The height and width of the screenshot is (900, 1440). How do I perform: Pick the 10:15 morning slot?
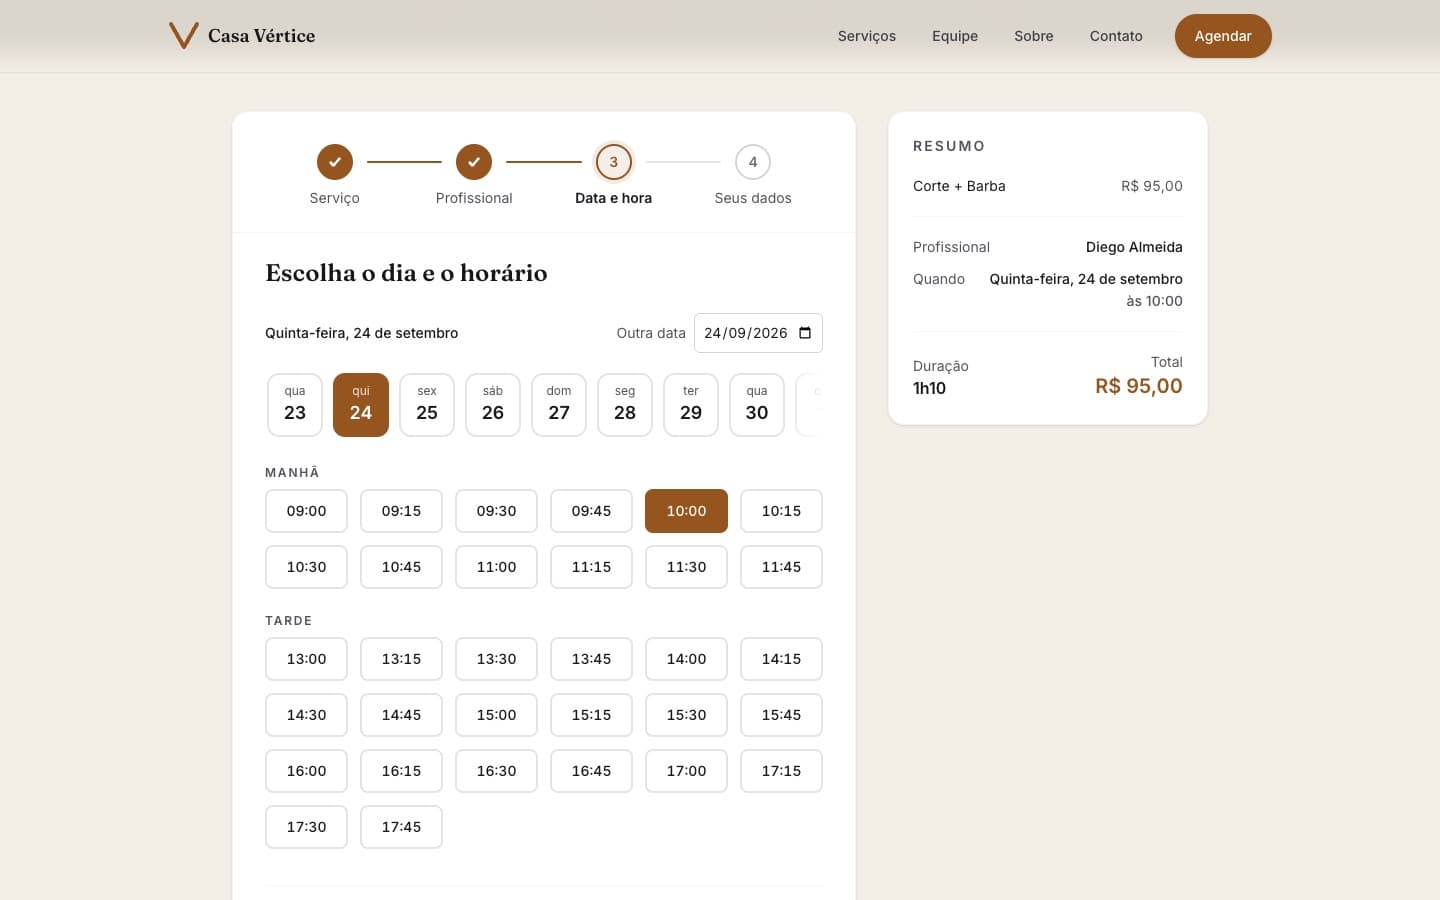[781, 511]
